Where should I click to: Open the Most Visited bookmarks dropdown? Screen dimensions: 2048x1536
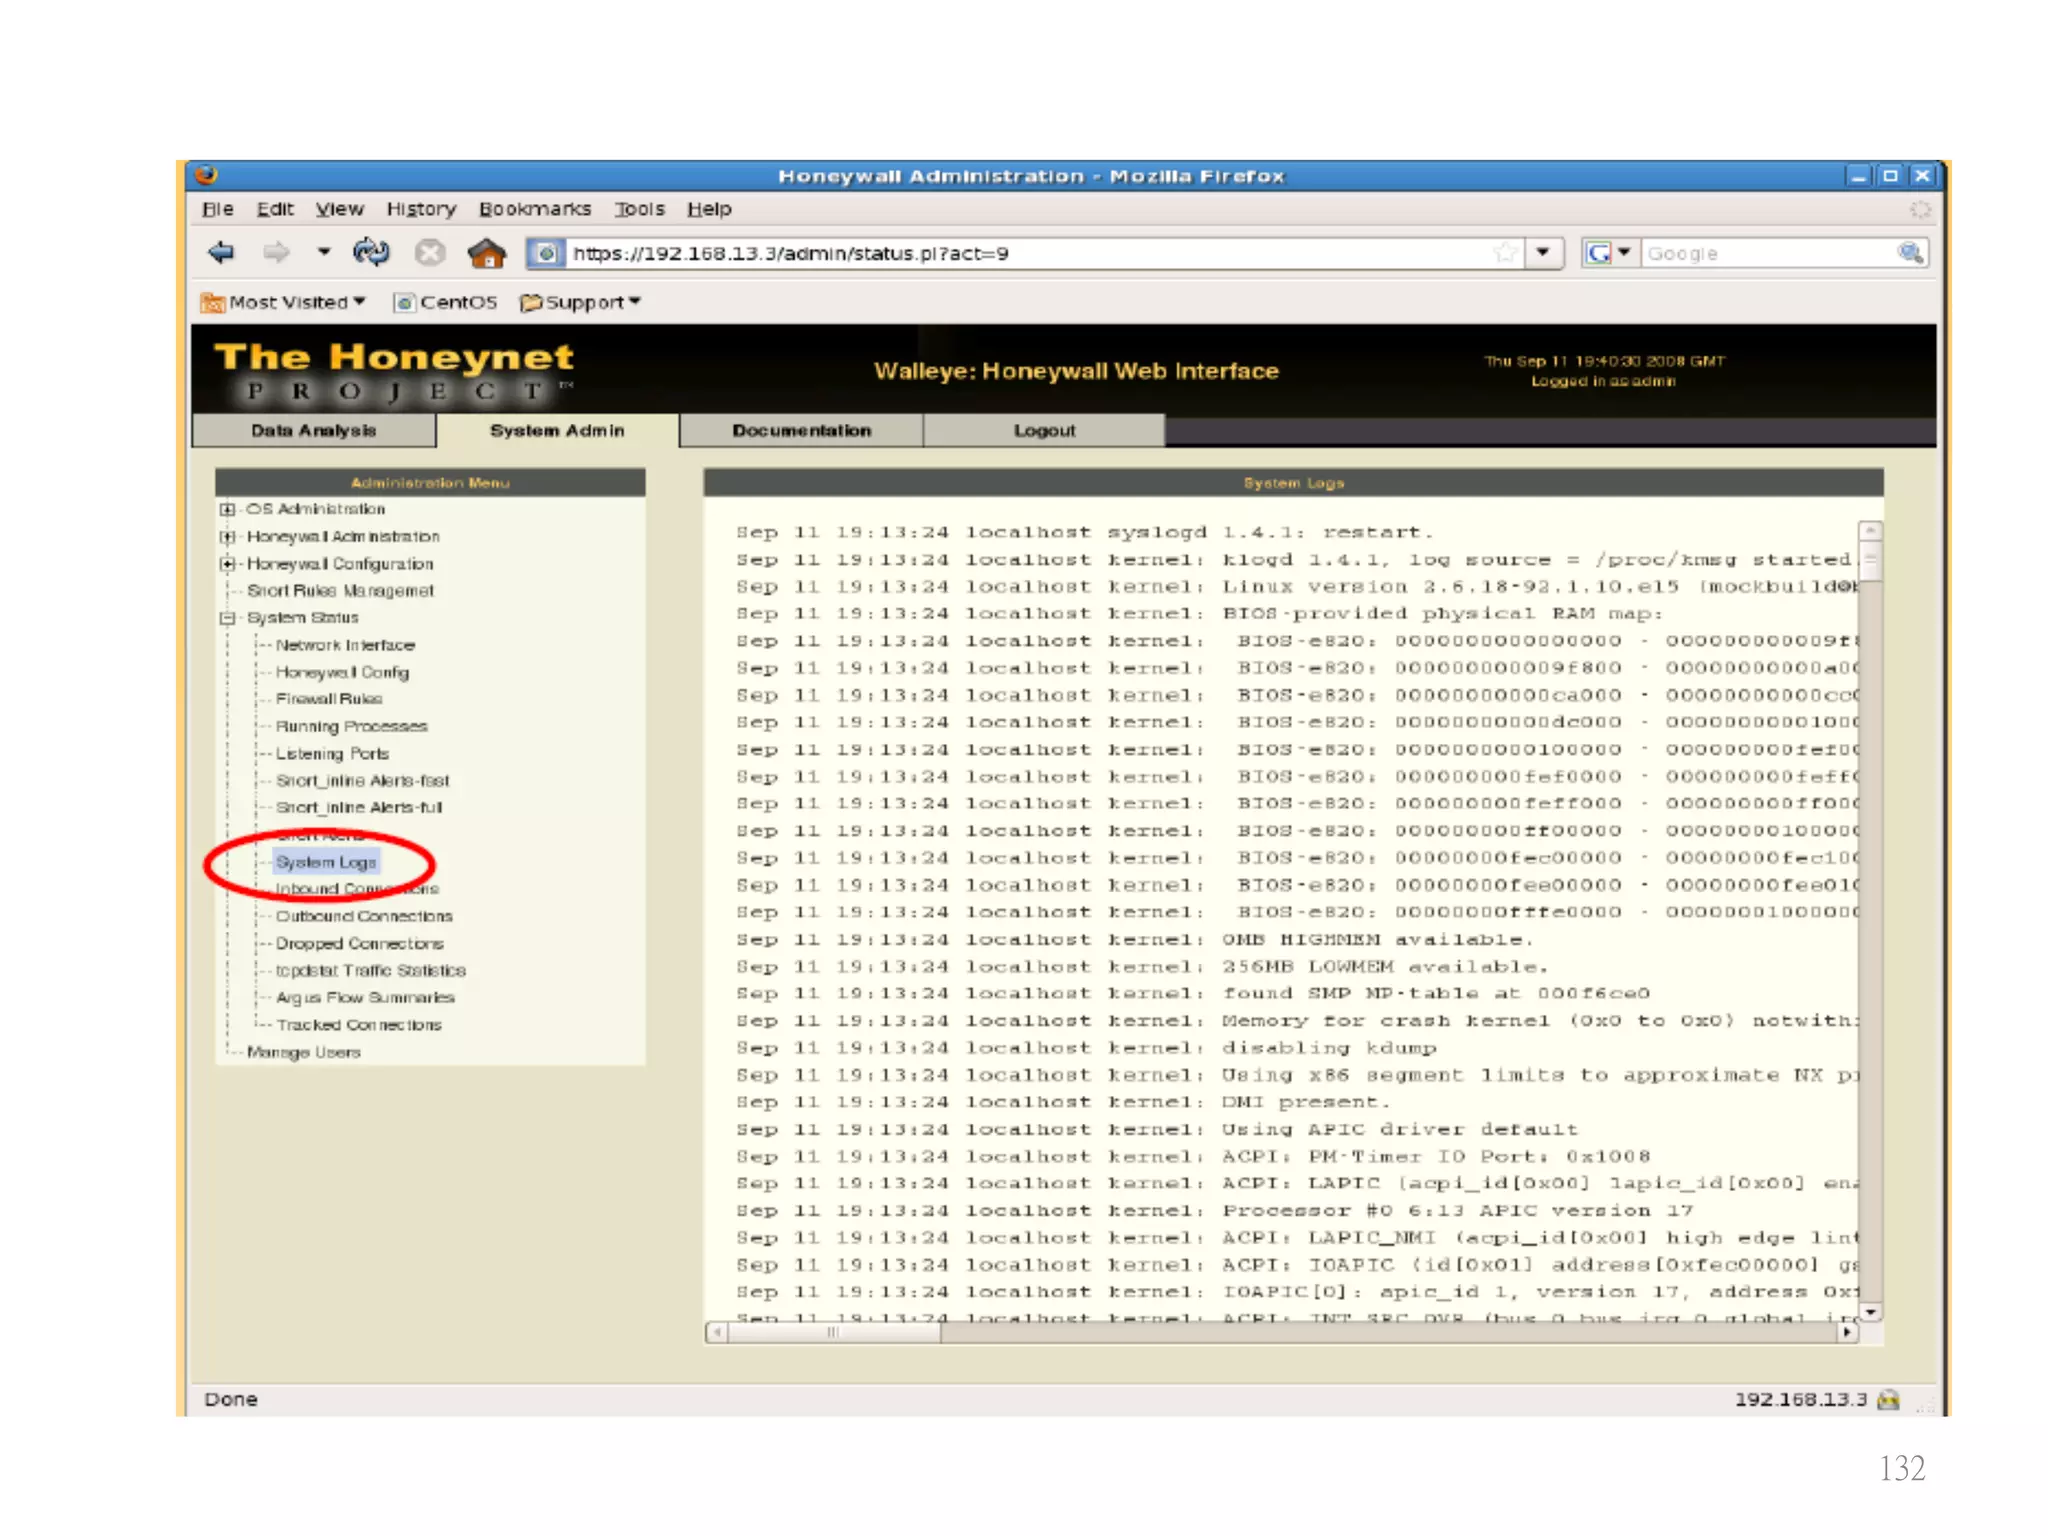click(x=285, y=302)
